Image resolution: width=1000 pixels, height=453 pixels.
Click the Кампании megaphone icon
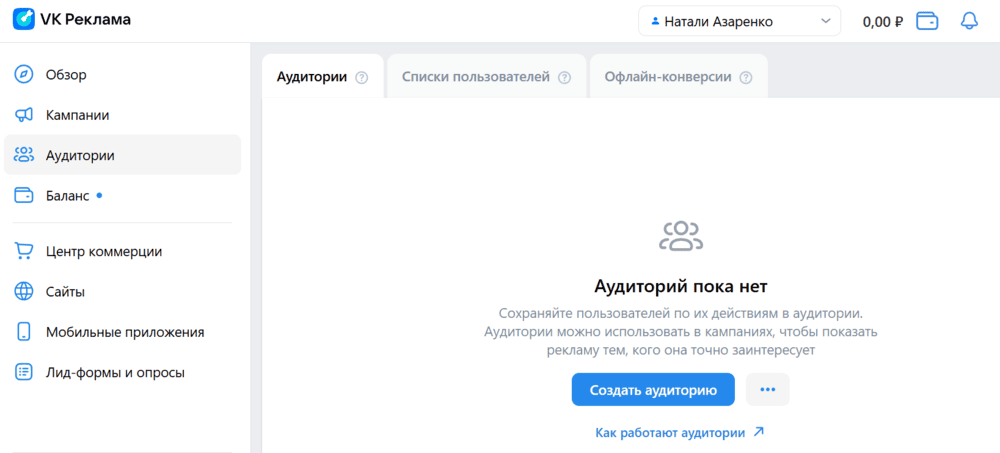[24, 115]
